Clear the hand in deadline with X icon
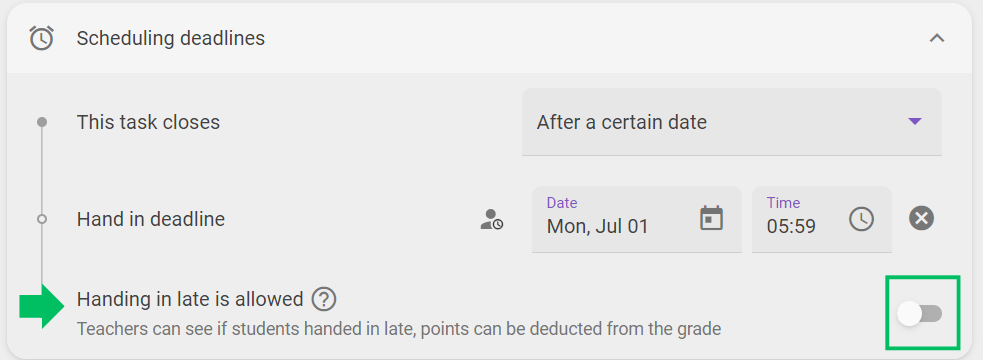This screenshot has width=983, height=360. 921,218
